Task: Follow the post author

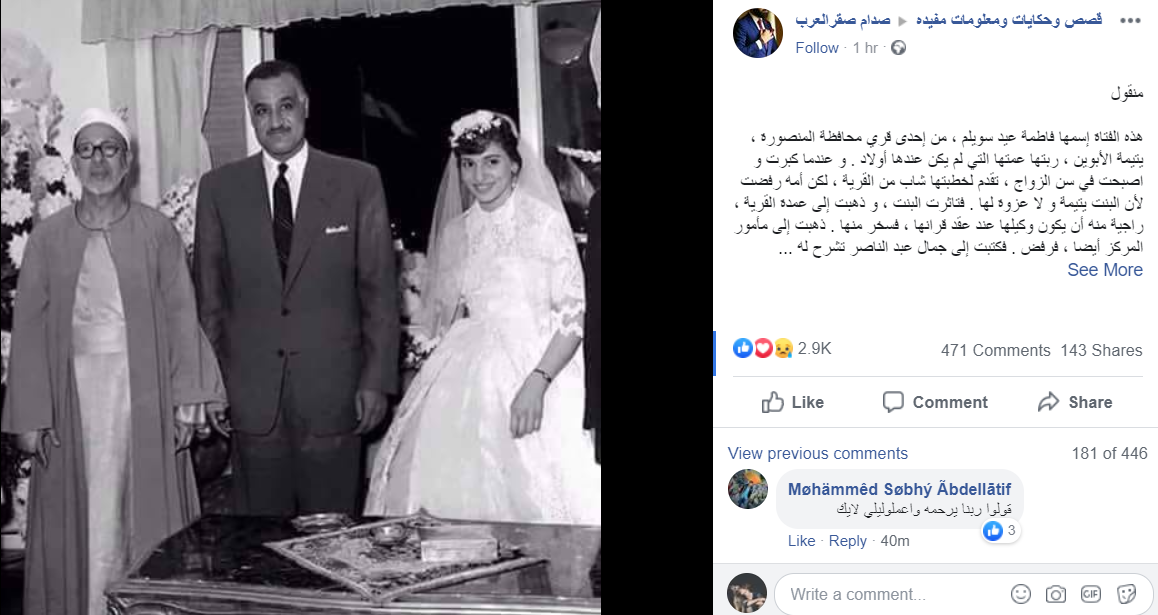Action: pyautogui.click(x=817, y=48)
